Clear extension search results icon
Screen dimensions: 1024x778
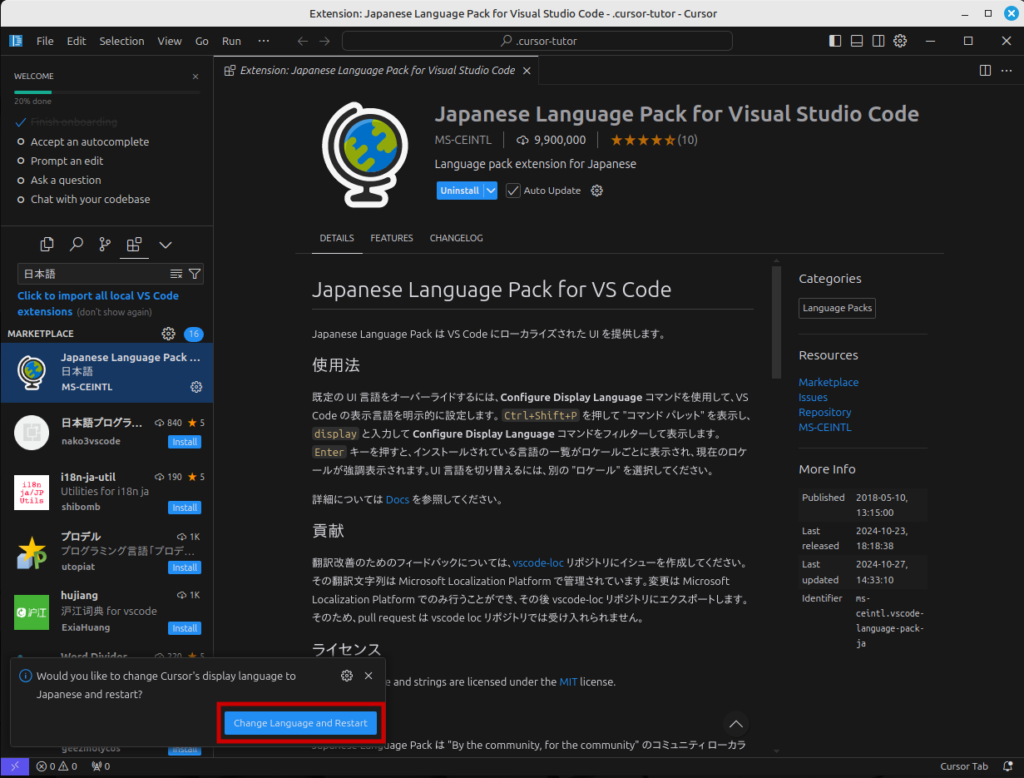[176, 273]
